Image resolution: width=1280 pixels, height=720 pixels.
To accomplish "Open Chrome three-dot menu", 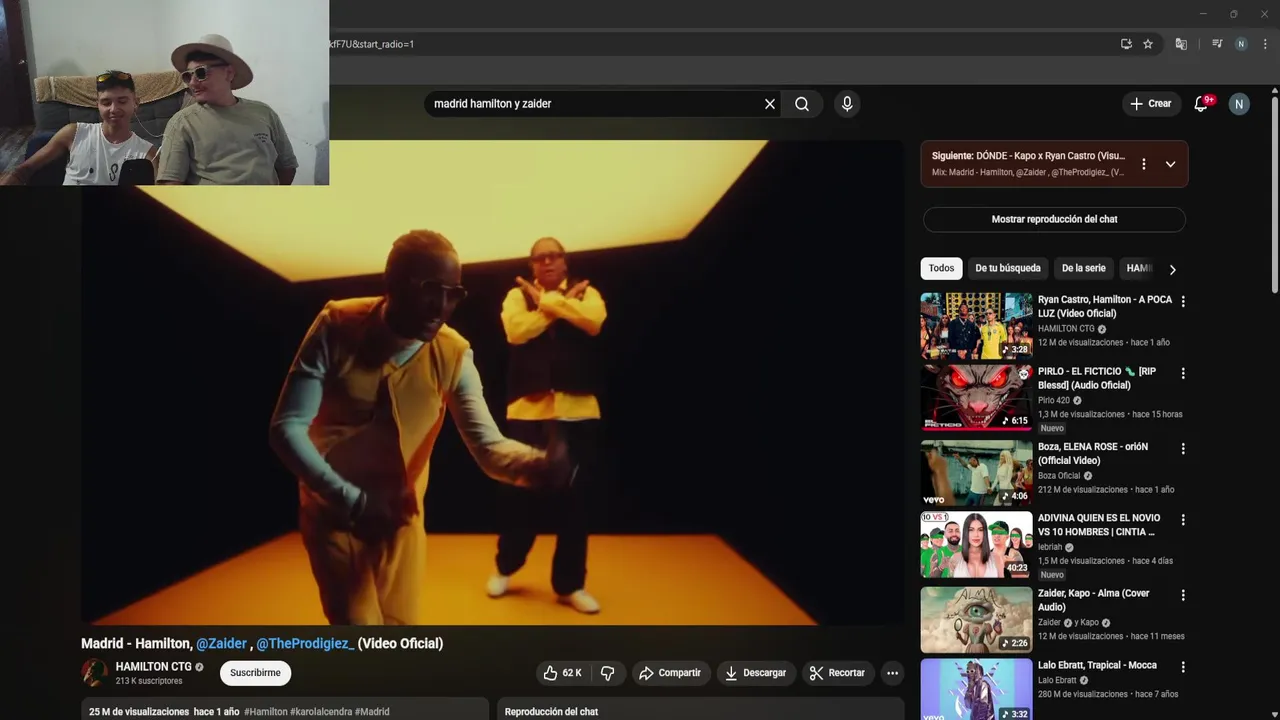I will click(1266, 44).
